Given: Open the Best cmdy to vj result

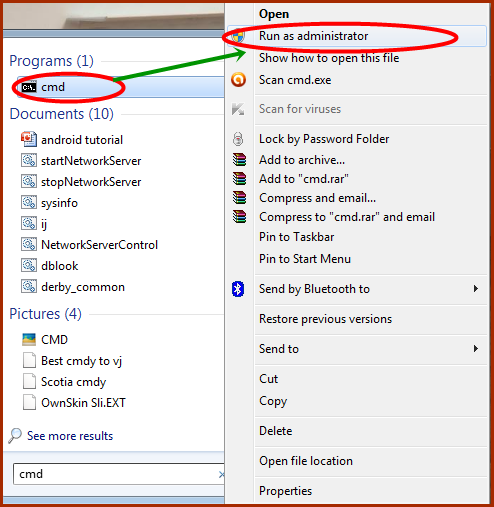Looking at the screenshot, I should pyautogui.click(x=81, y=361).
